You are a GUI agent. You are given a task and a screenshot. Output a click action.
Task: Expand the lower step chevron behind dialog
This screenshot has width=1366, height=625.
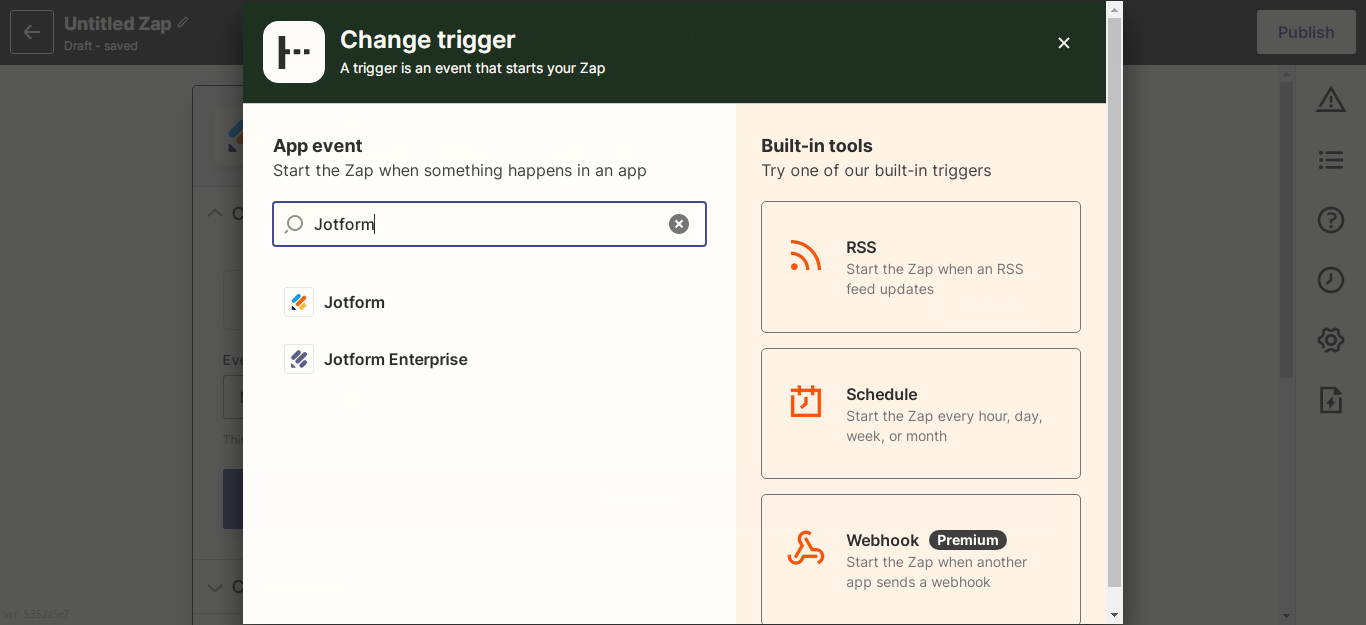coord(214,587)
